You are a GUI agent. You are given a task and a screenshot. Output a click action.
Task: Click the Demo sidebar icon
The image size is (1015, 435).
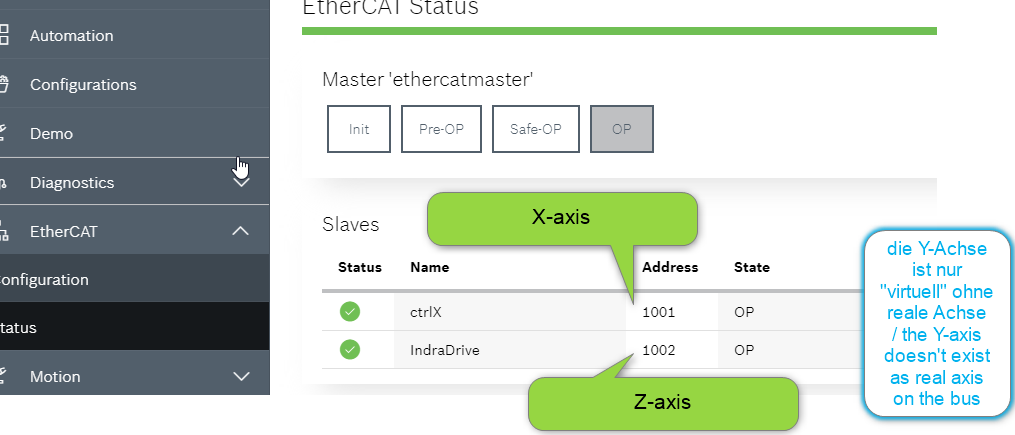pos(4,133)
